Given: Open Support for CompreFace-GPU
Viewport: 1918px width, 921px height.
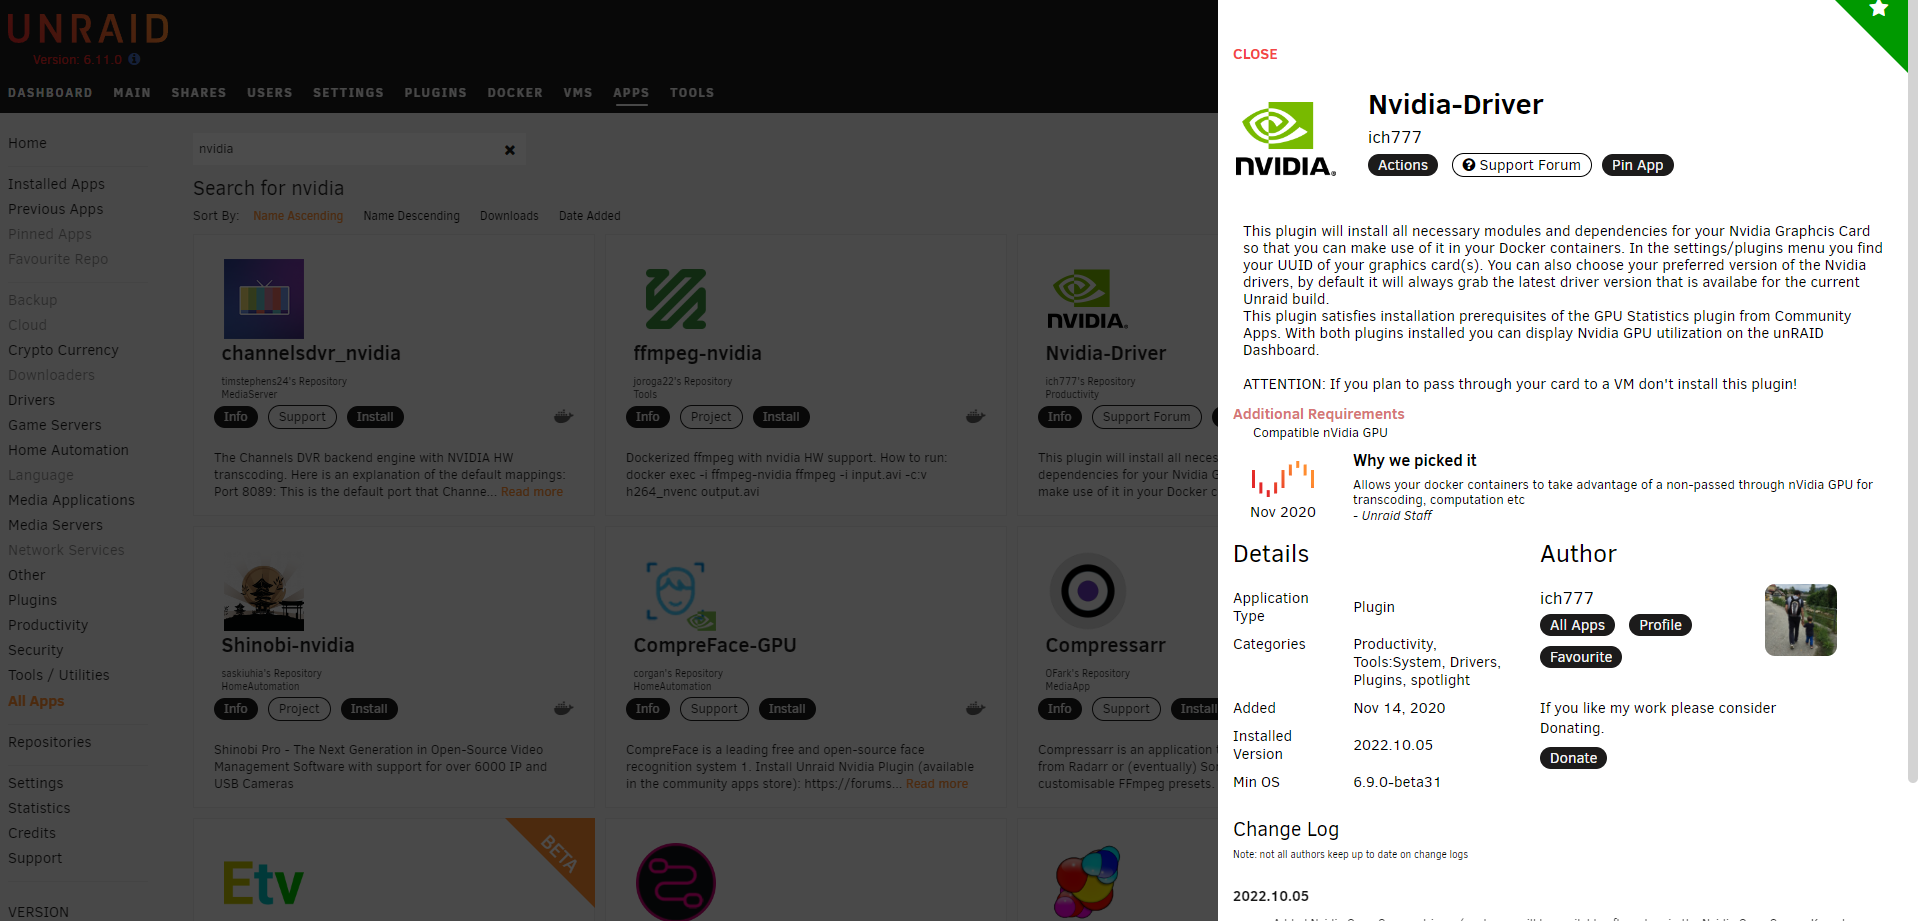Looking at the screenshot, I should point(714,709).
